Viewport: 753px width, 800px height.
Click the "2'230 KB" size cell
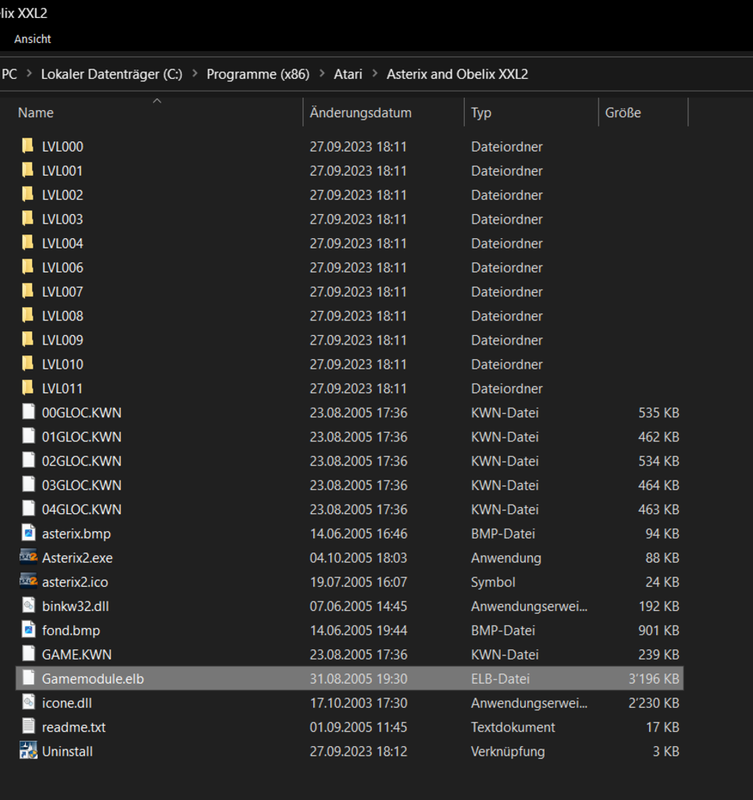654,703
